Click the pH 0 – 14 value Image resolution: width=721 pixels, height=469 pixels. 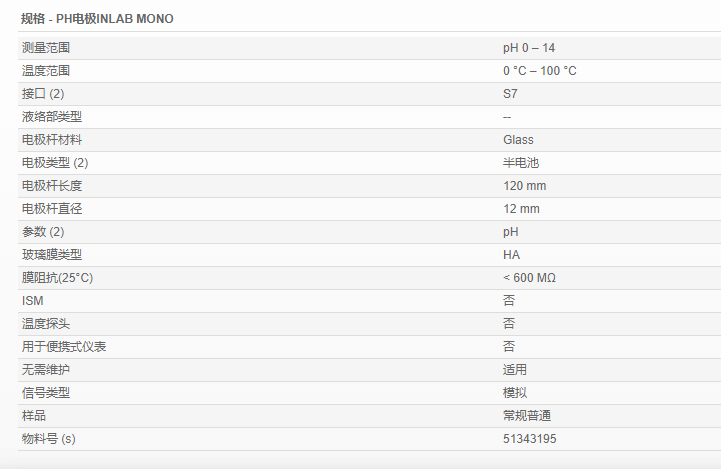(x=529, y=48)
